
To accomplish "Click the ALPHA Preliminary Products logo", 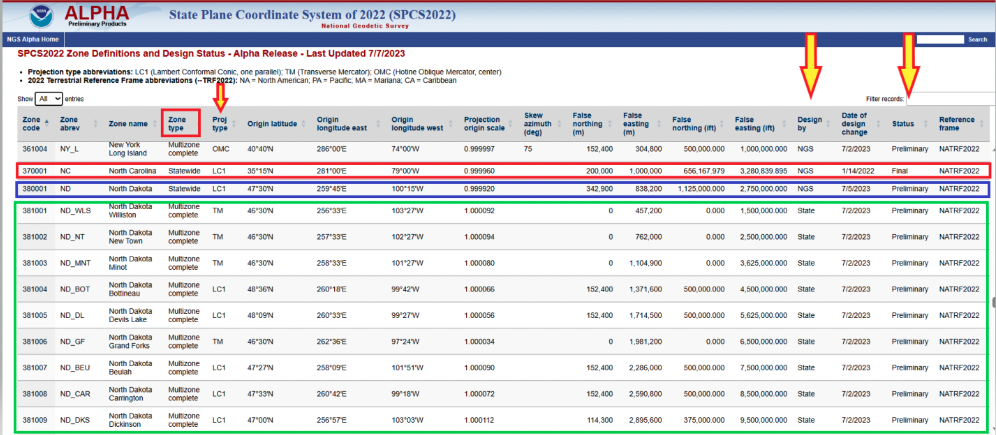I will [95, 15].
